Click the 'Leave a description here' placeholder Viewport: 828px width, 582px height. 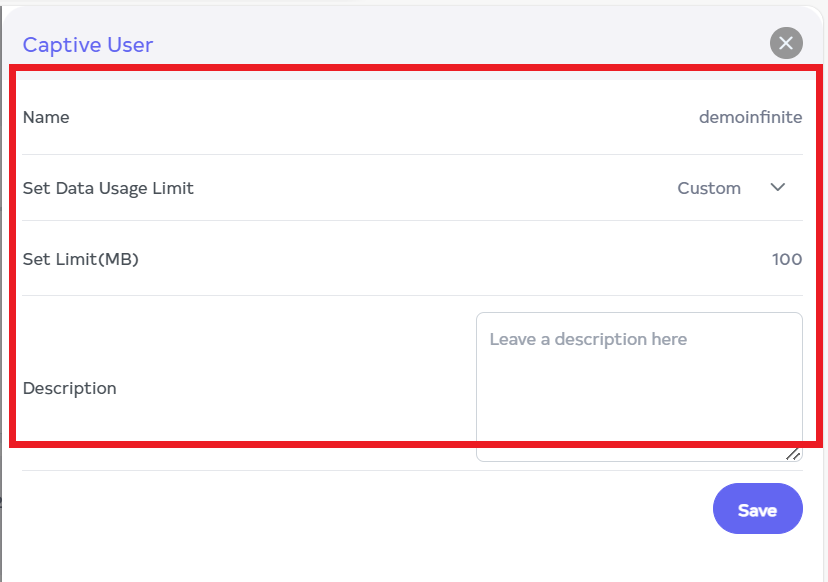click(588, 339)
